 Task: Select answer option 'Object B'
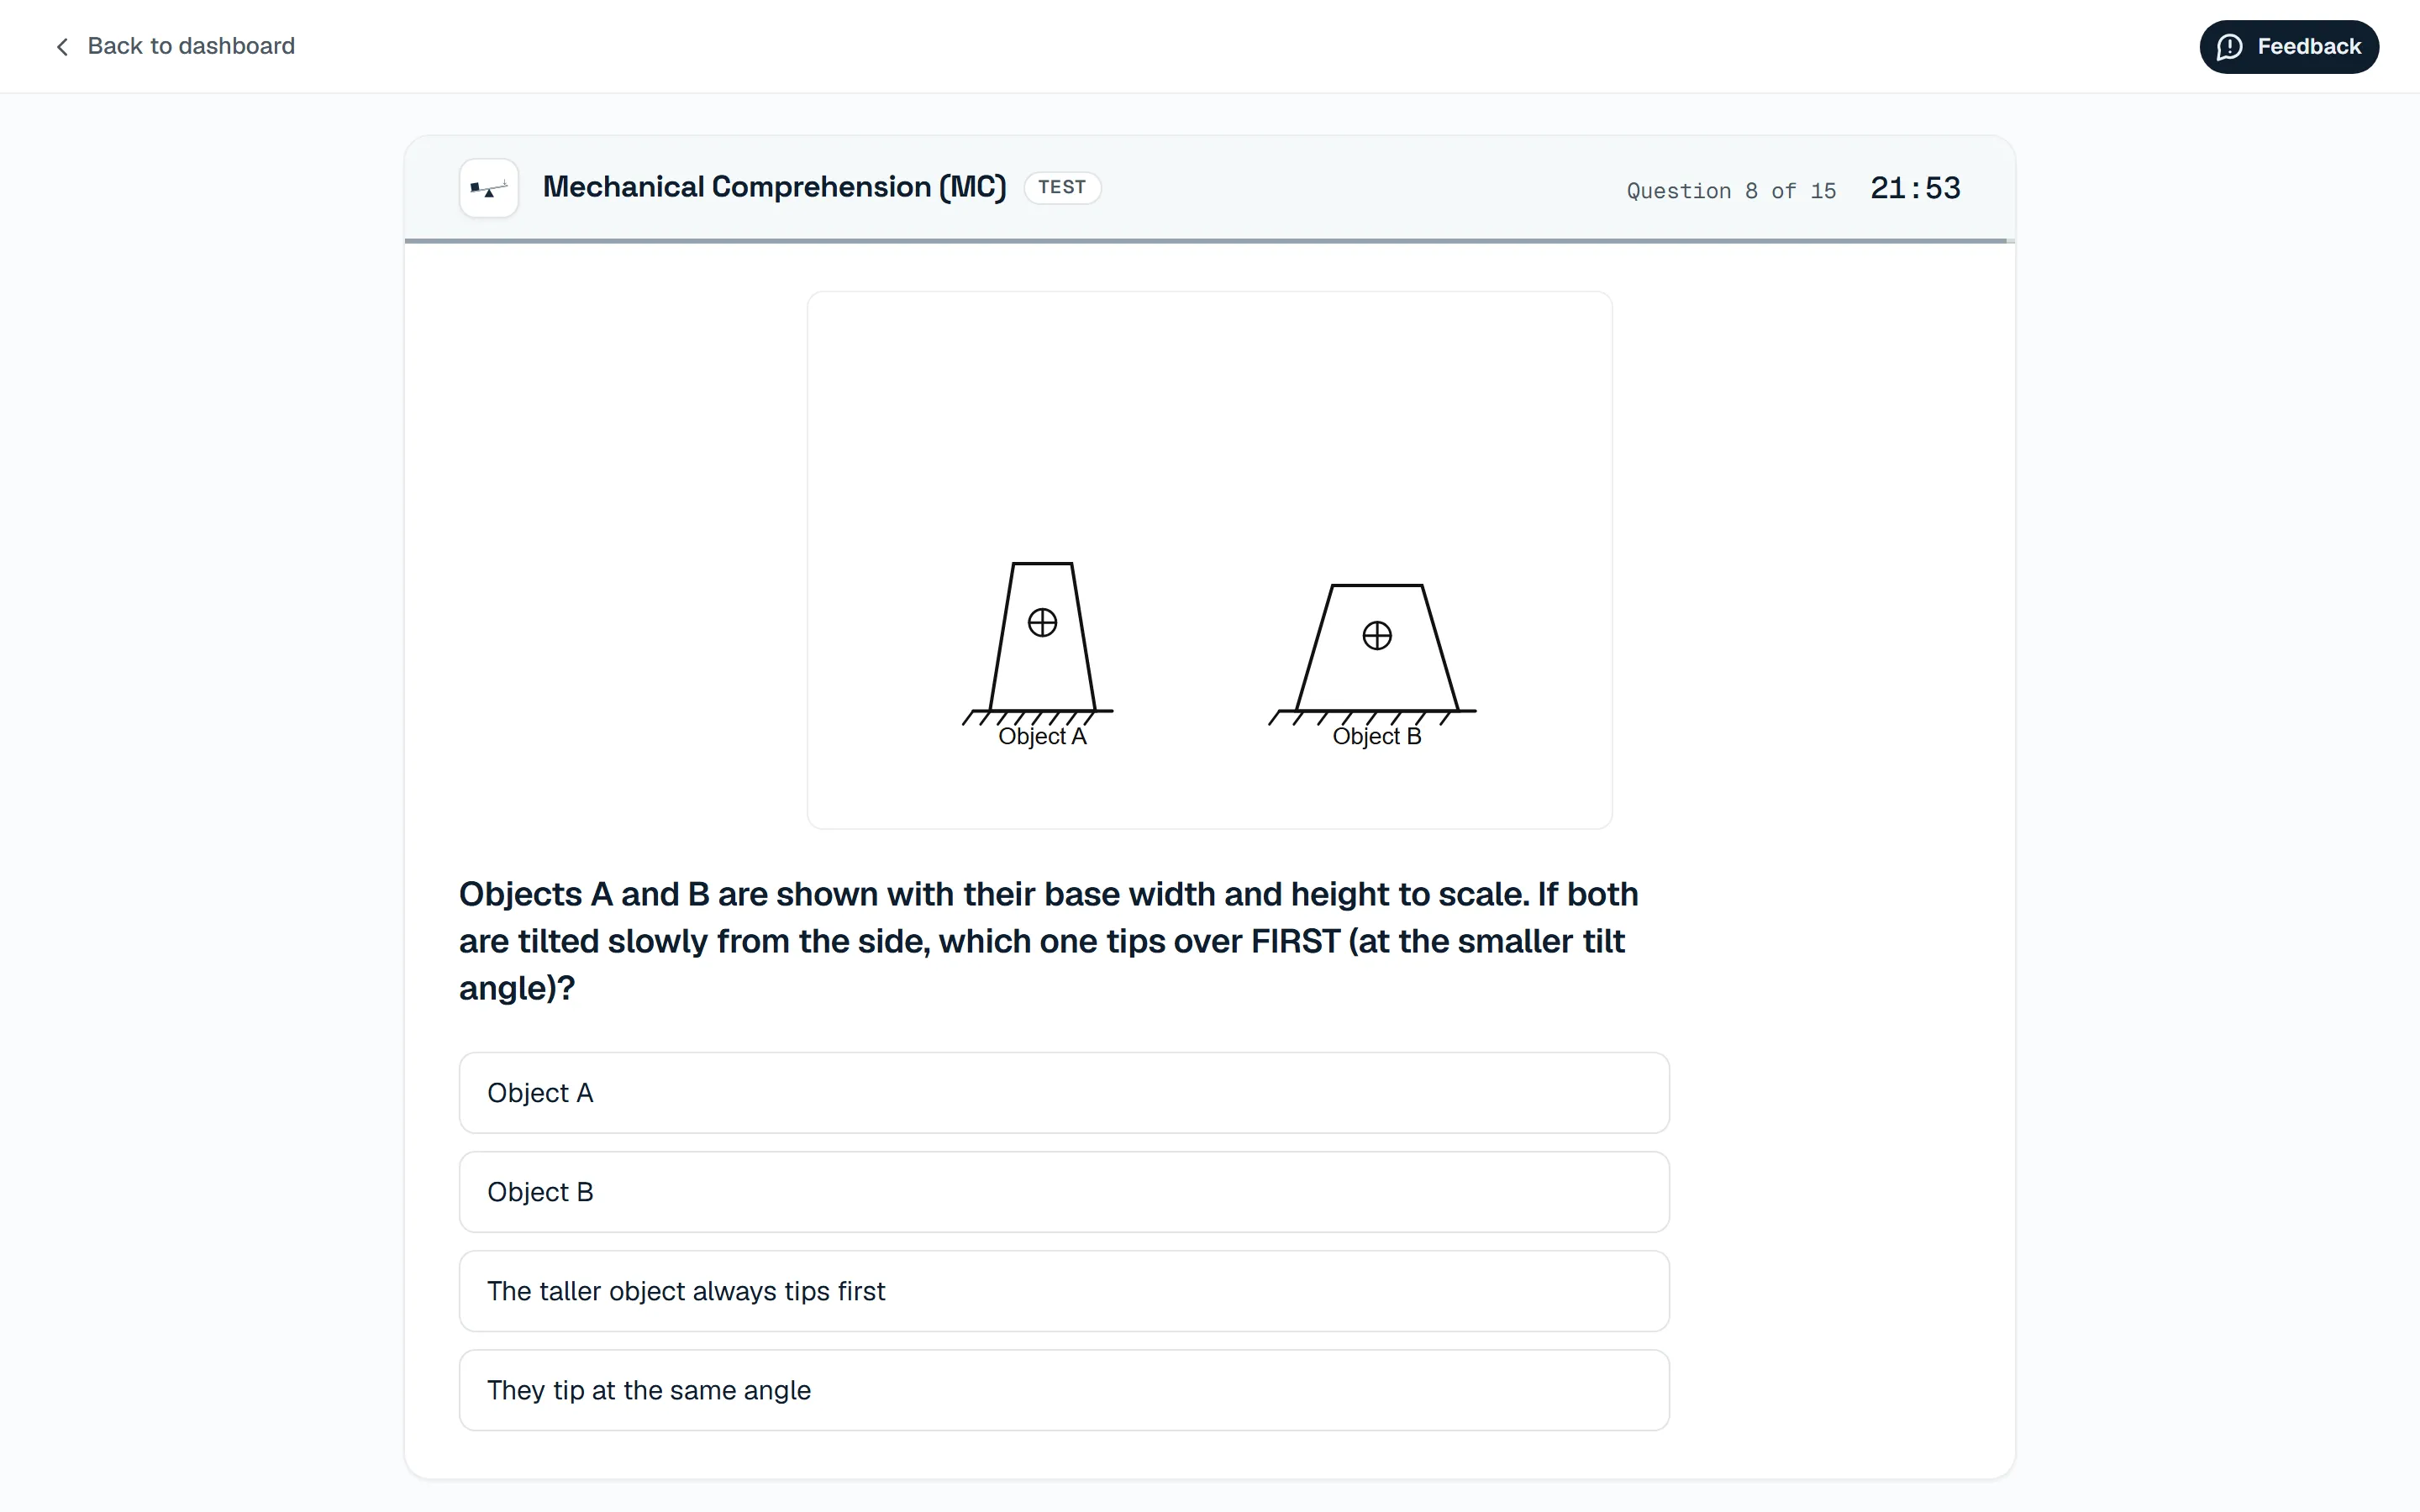(1064, 1192)
